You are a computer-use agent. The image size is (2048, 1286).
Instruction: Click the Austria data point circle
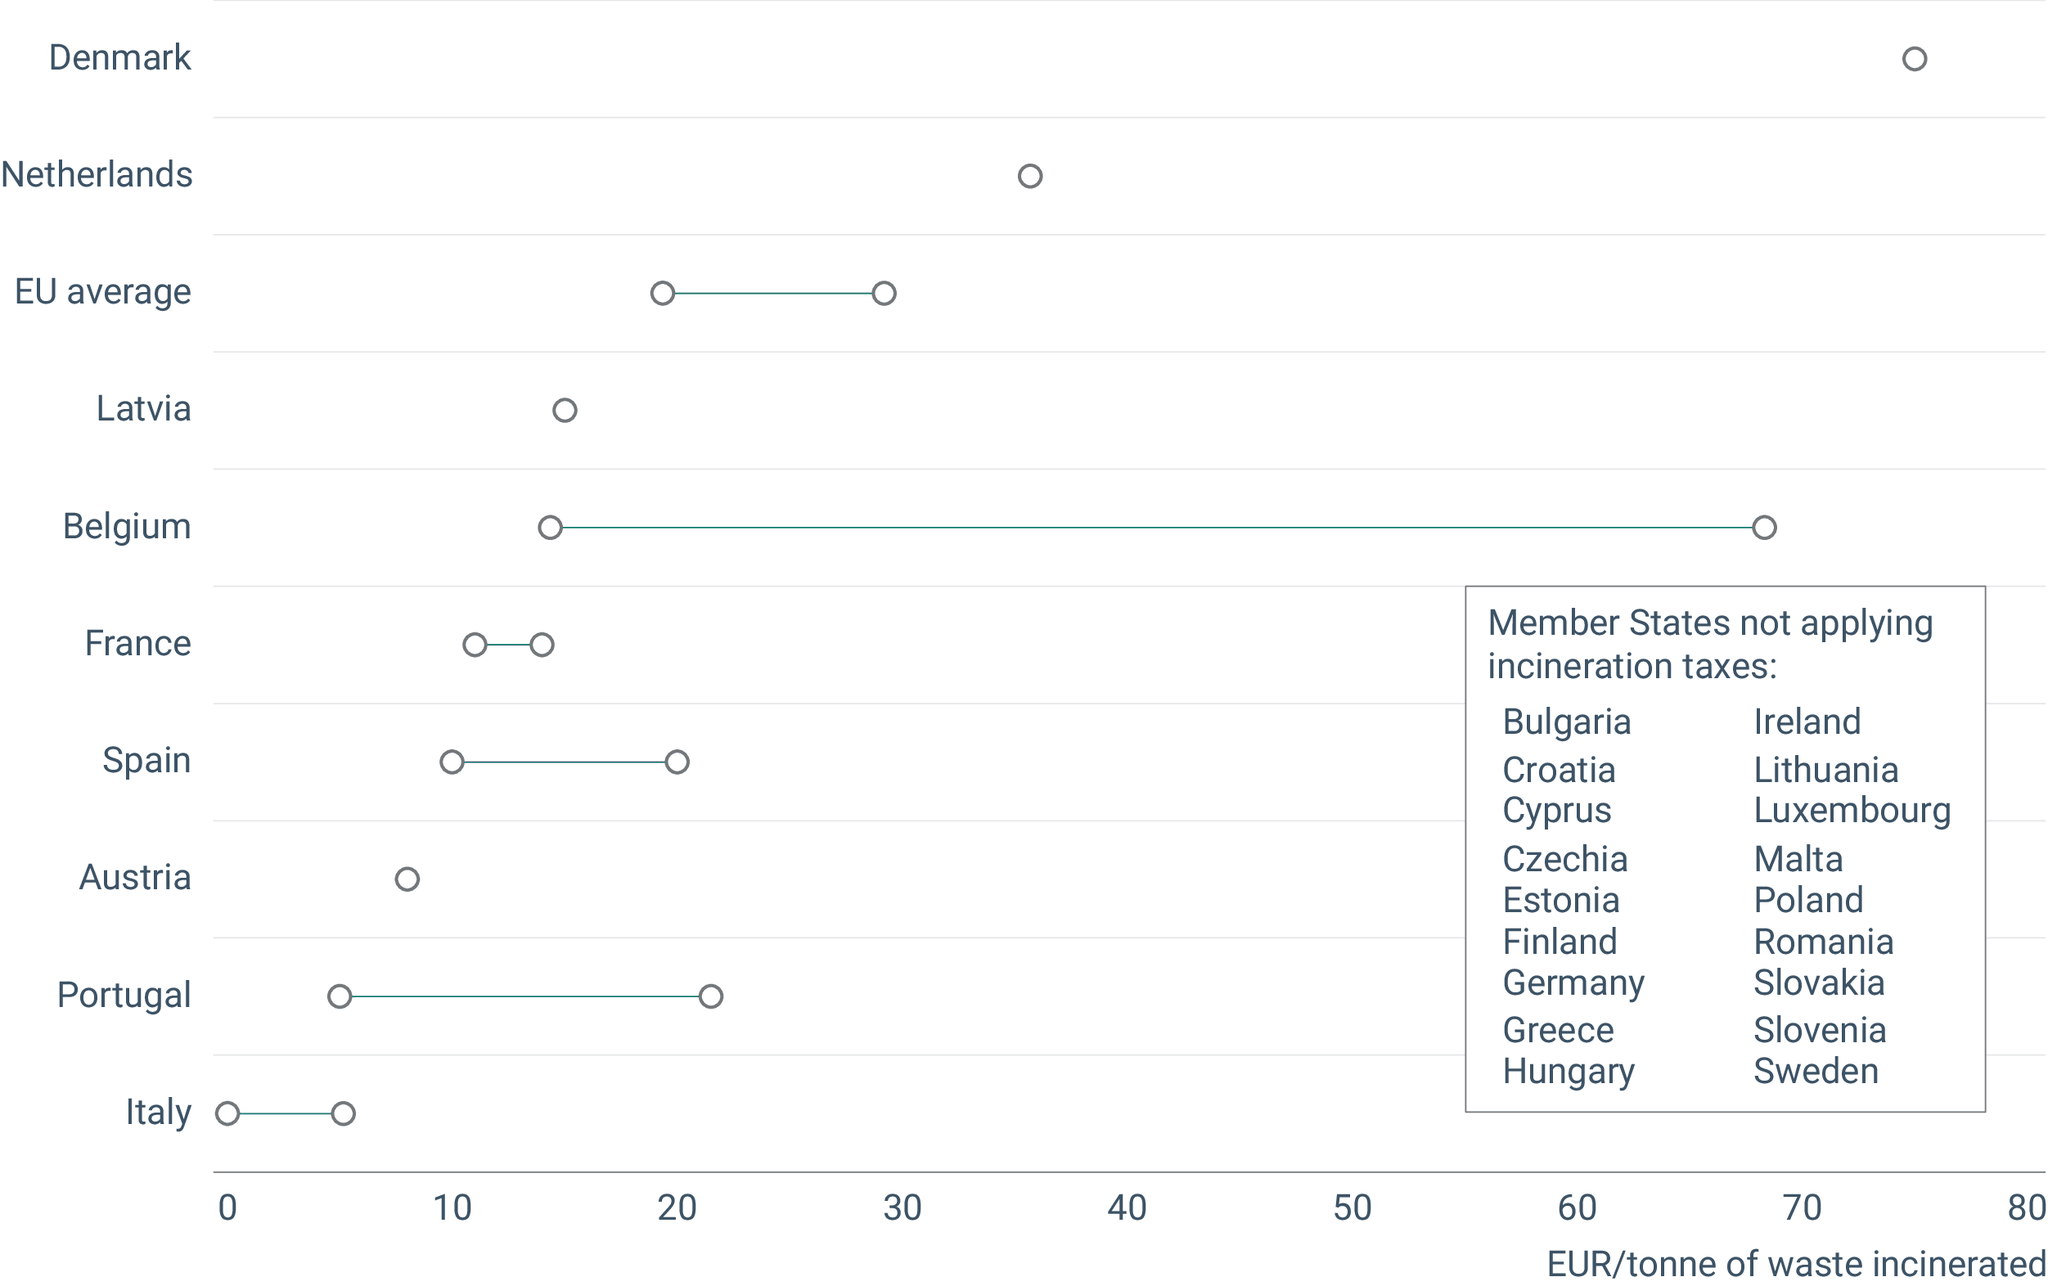click(x=407, y=879)
